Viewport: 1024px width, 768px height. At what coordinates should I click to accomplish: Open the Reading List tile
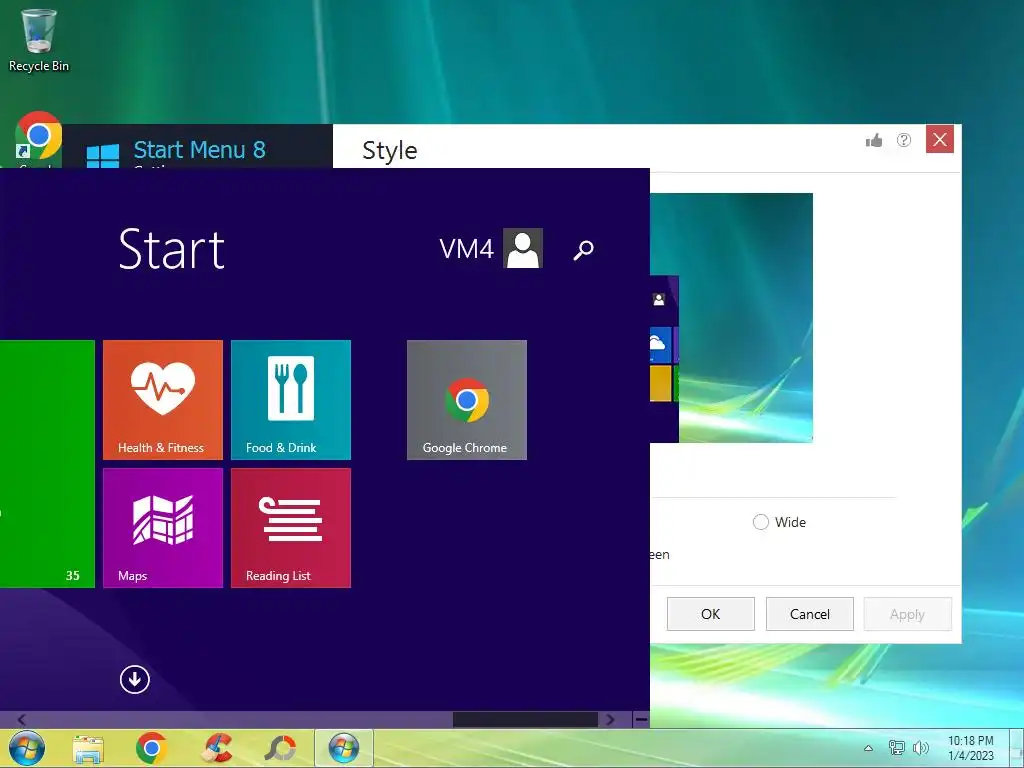point(291,528)
